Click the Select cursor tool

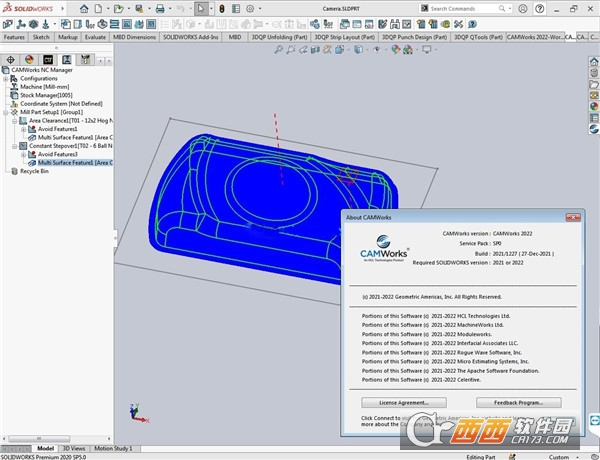click(201, 8)
